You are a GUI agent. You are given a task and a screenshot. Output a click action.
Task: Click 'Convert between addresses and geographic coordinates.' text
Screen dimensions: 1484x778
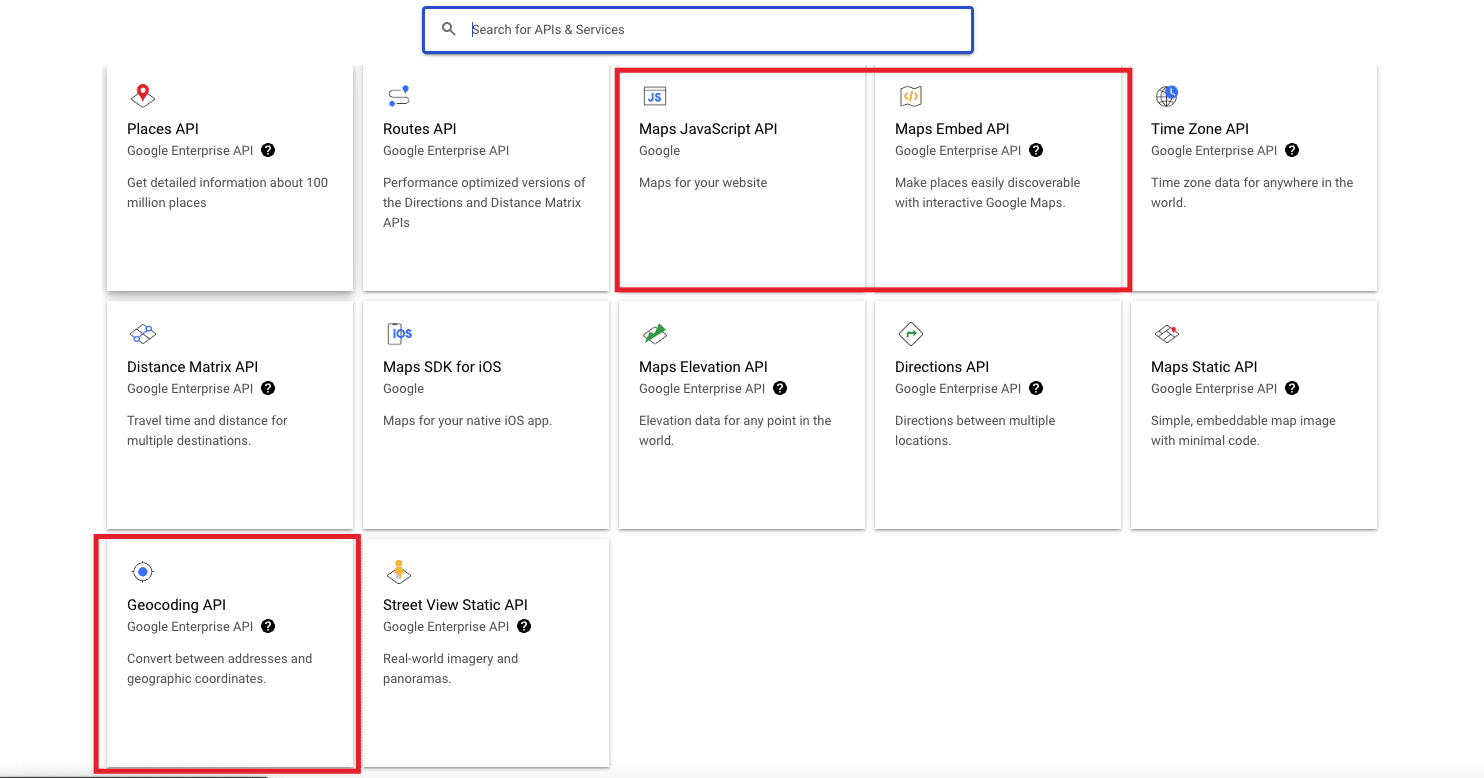(219, 668)
